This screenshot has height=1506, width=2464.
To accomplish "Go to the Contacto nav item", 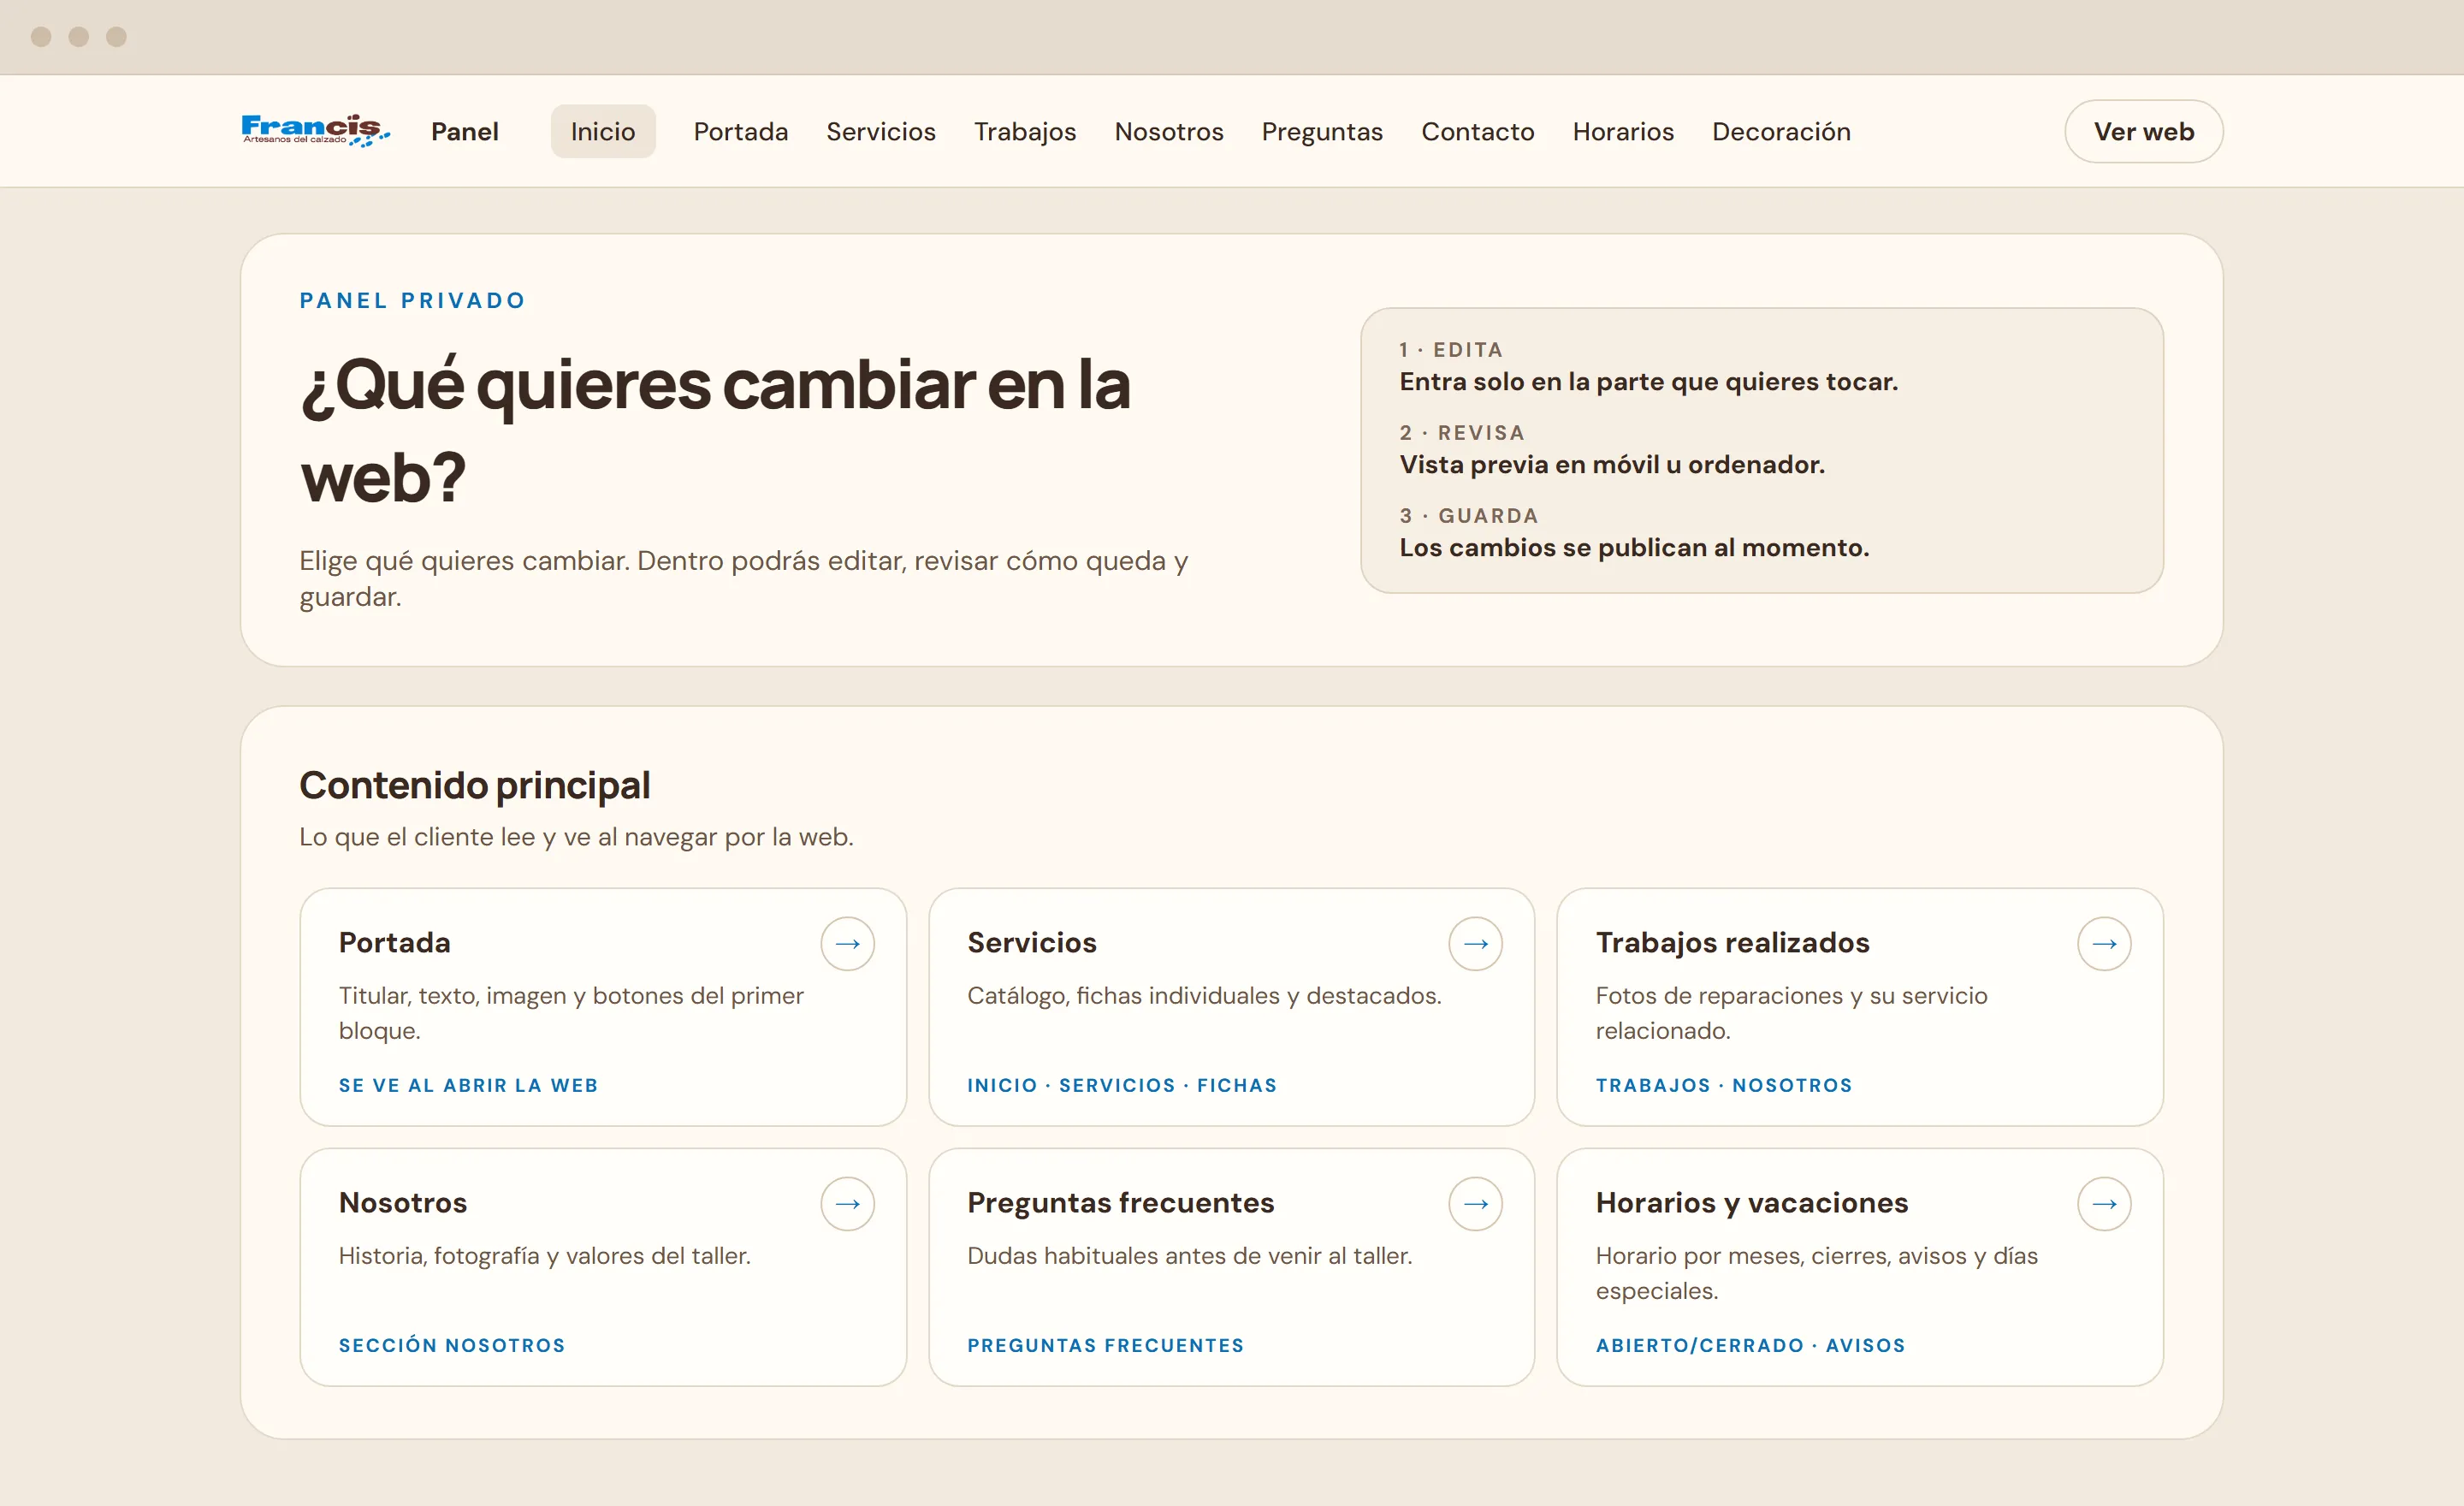I will [1478, 131].
